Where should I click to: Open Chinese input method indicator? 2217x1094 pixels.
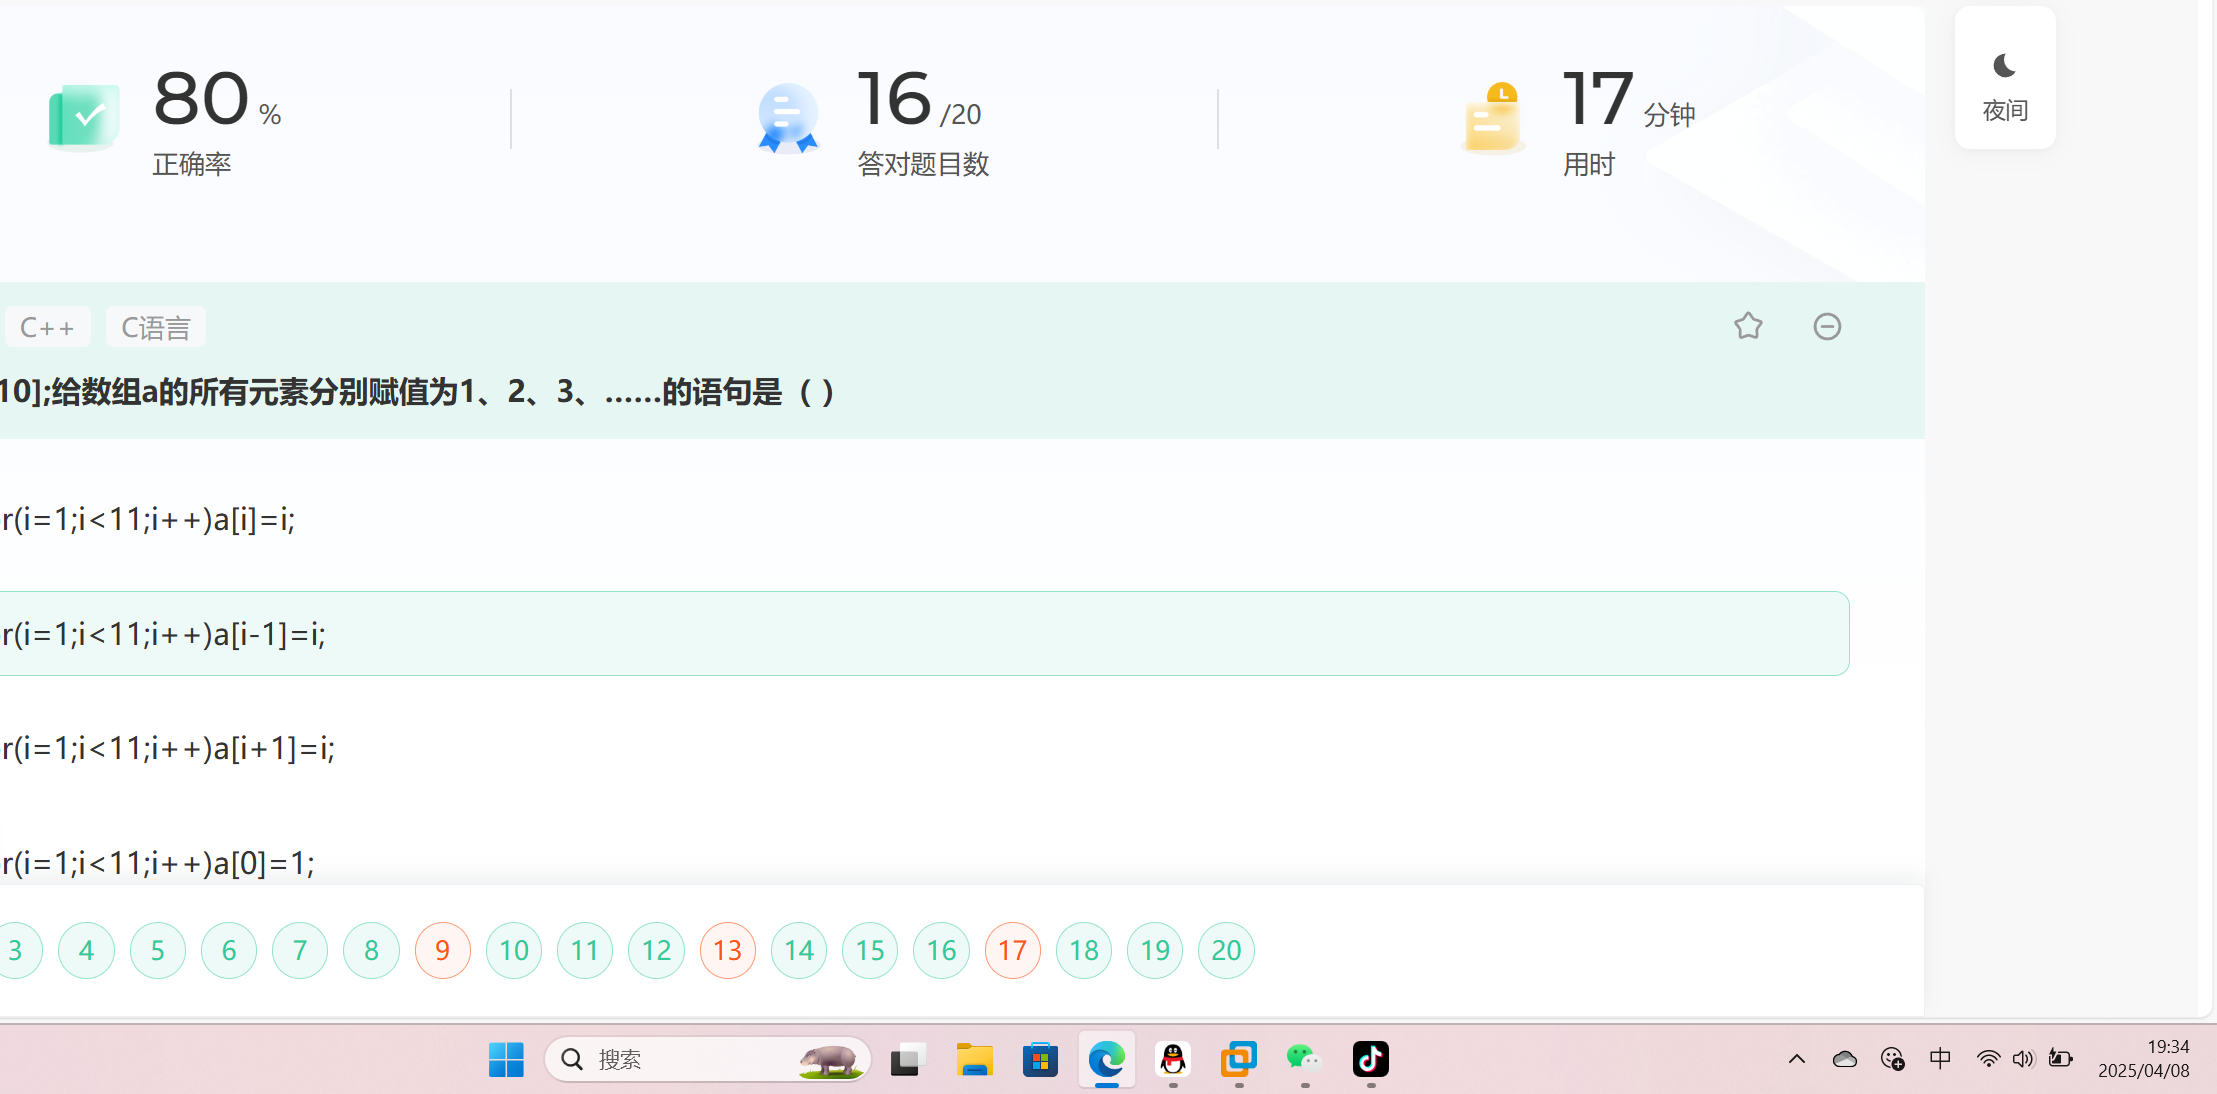click(1940, 1059)
